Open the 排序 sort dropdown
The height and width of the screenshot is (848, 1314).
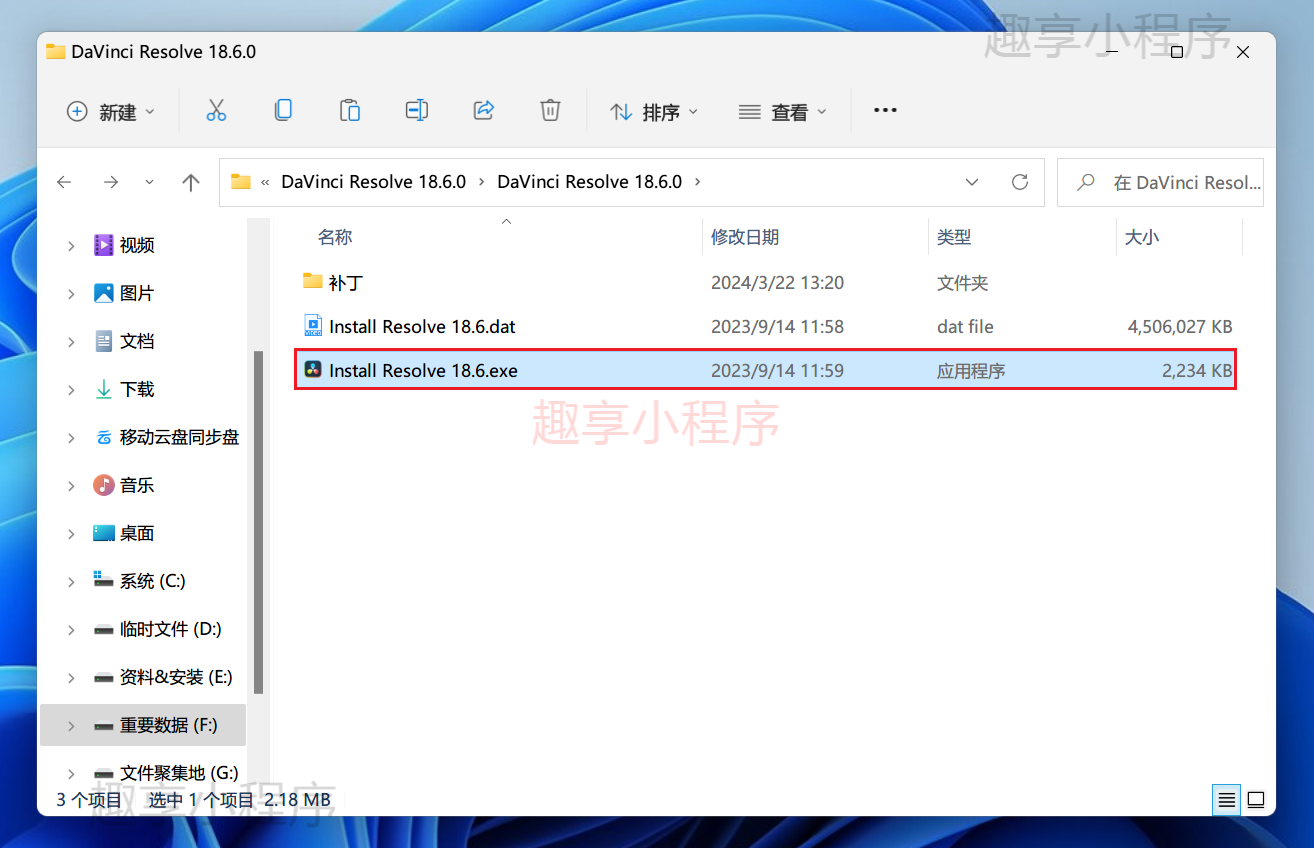tap(654, 111)
